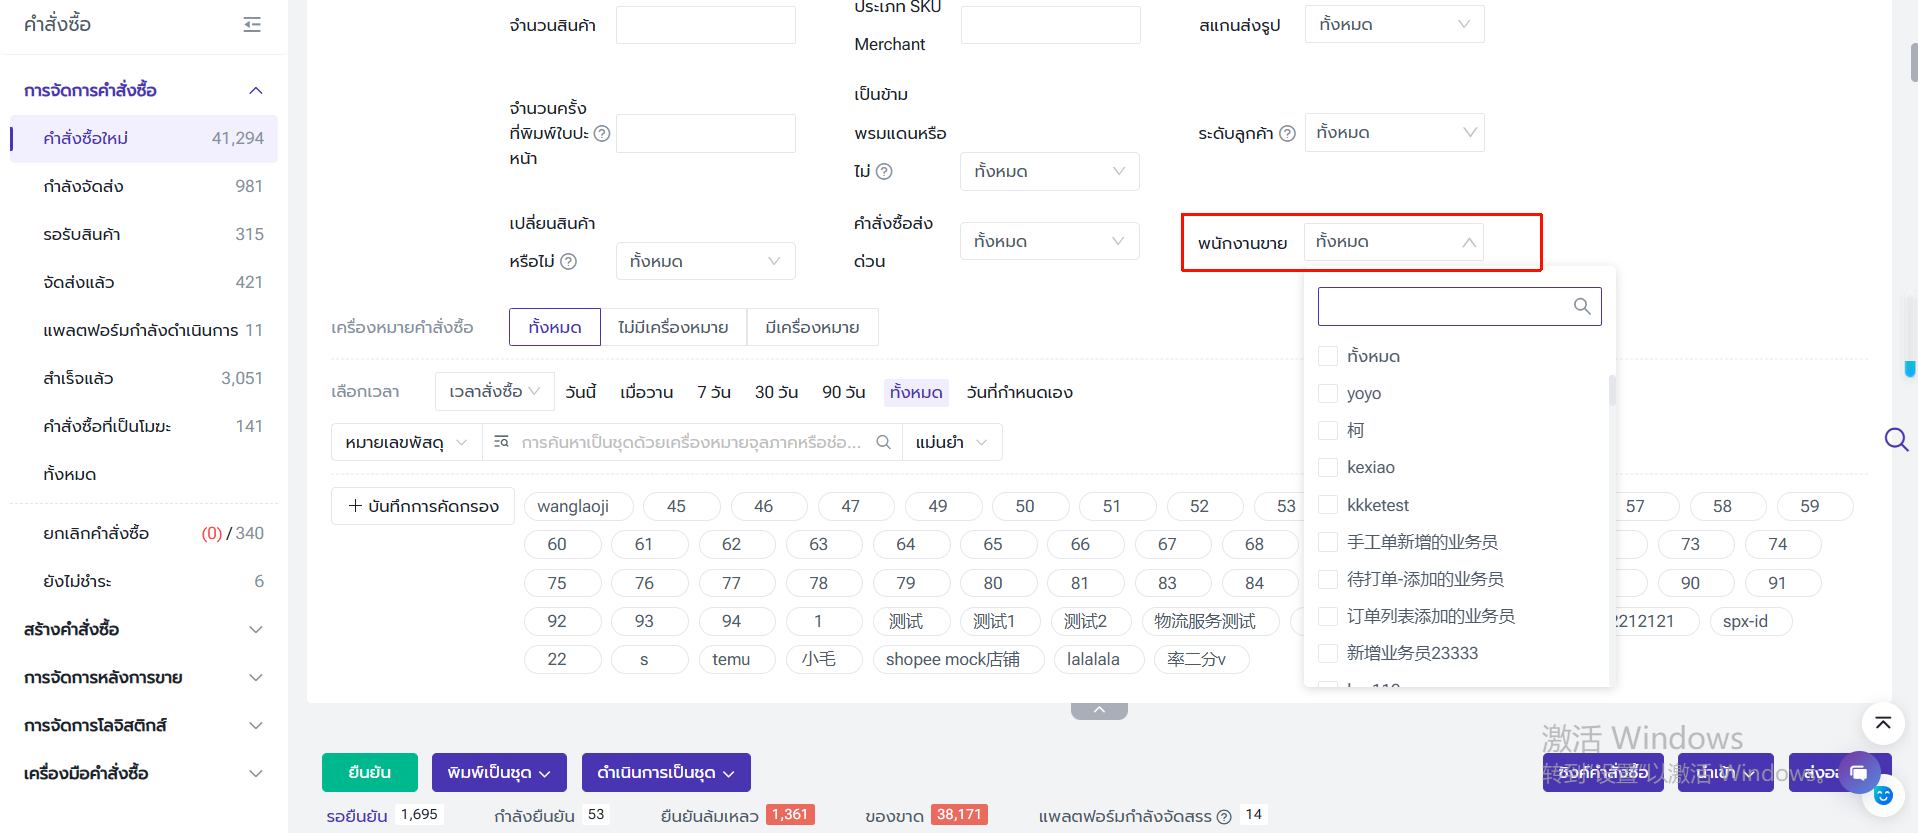The height and width of the screenshot is (833, 1918).
Task: Click the magnifier icon on right edge
Action: coord(1895,439)
